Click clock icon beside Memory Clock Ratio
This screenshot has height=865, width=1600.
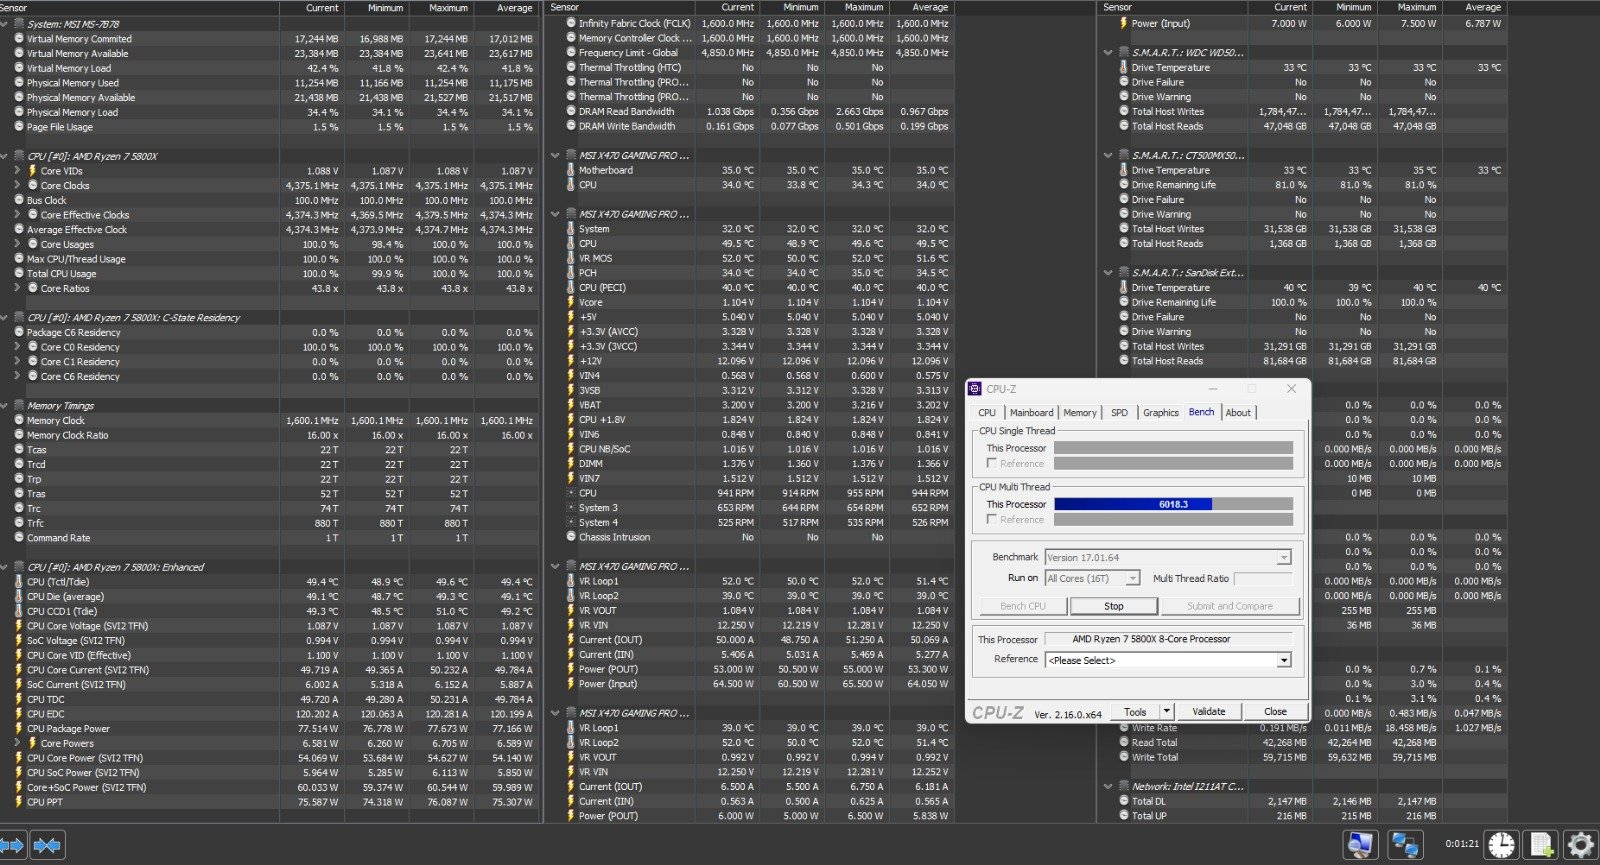[x=19, y=435]
